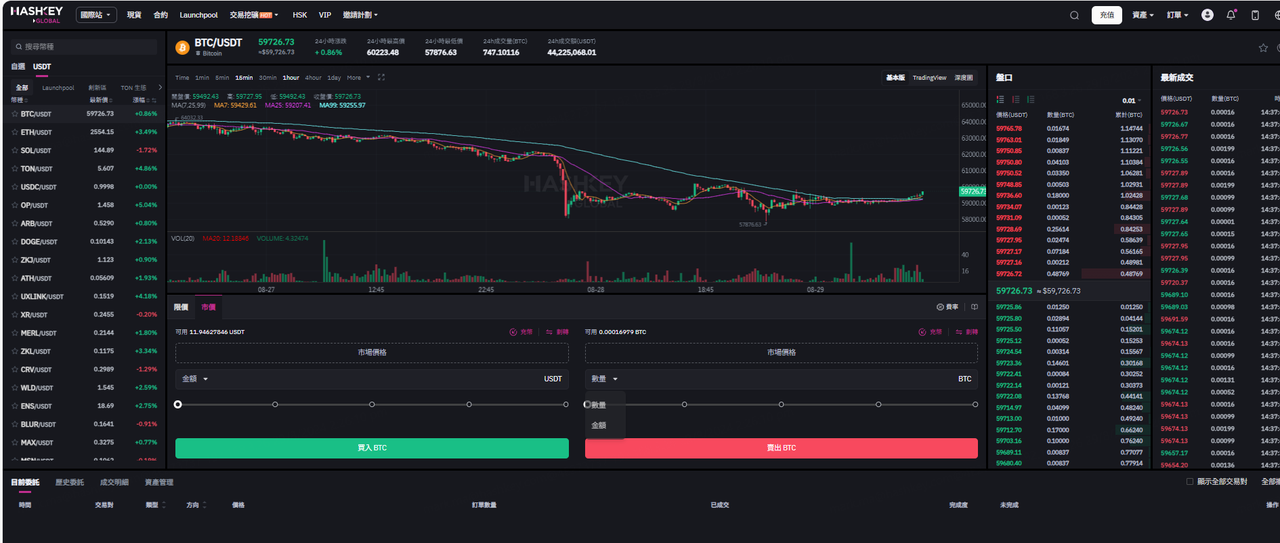This screenshot has height=543, width=1280.
Task: Click the white 充值 deposit button
Action: click(x=1106, y=15)
